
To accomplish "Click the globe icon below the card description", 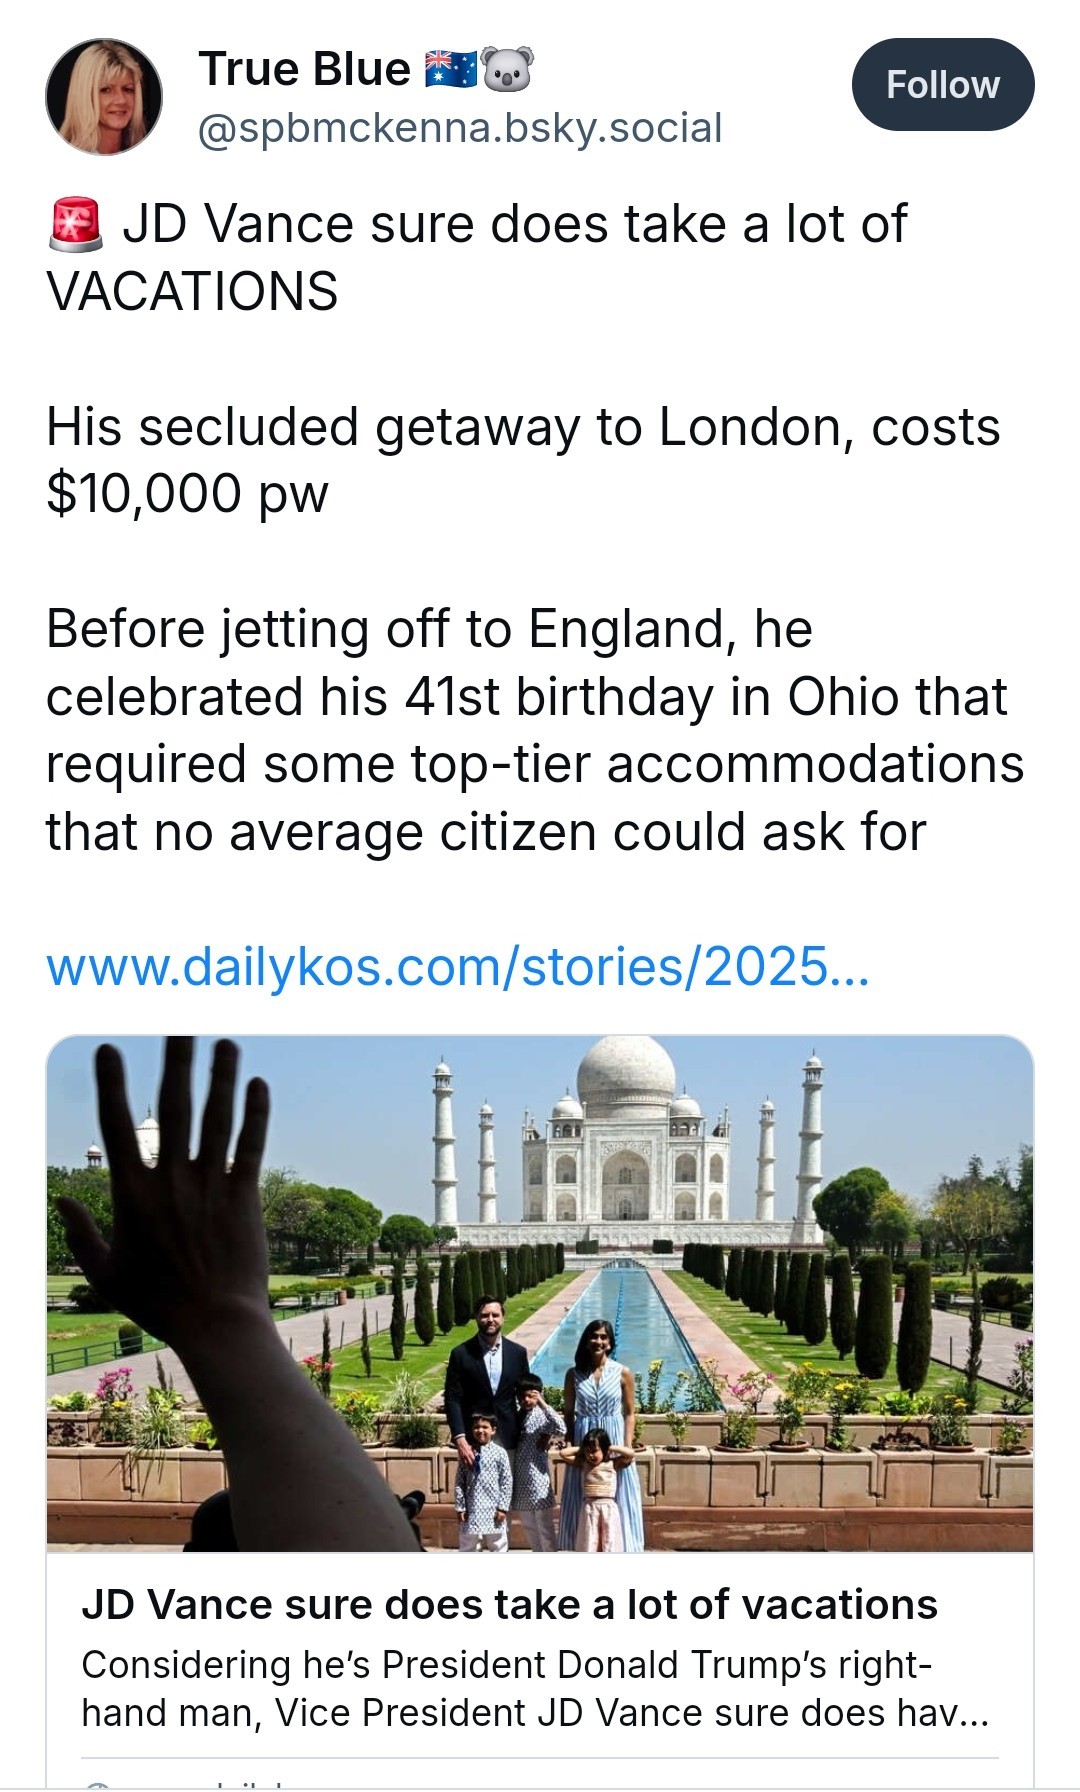I will pyautogui.click(x=96, y=1784).
